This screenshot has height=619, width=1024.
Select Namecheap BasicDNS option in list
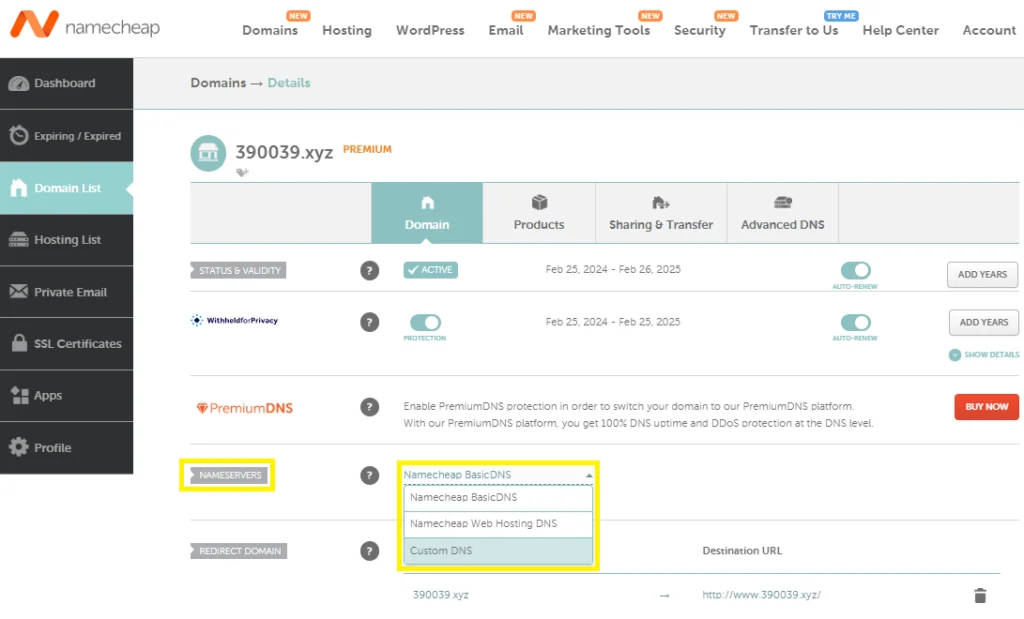(498, 498)
